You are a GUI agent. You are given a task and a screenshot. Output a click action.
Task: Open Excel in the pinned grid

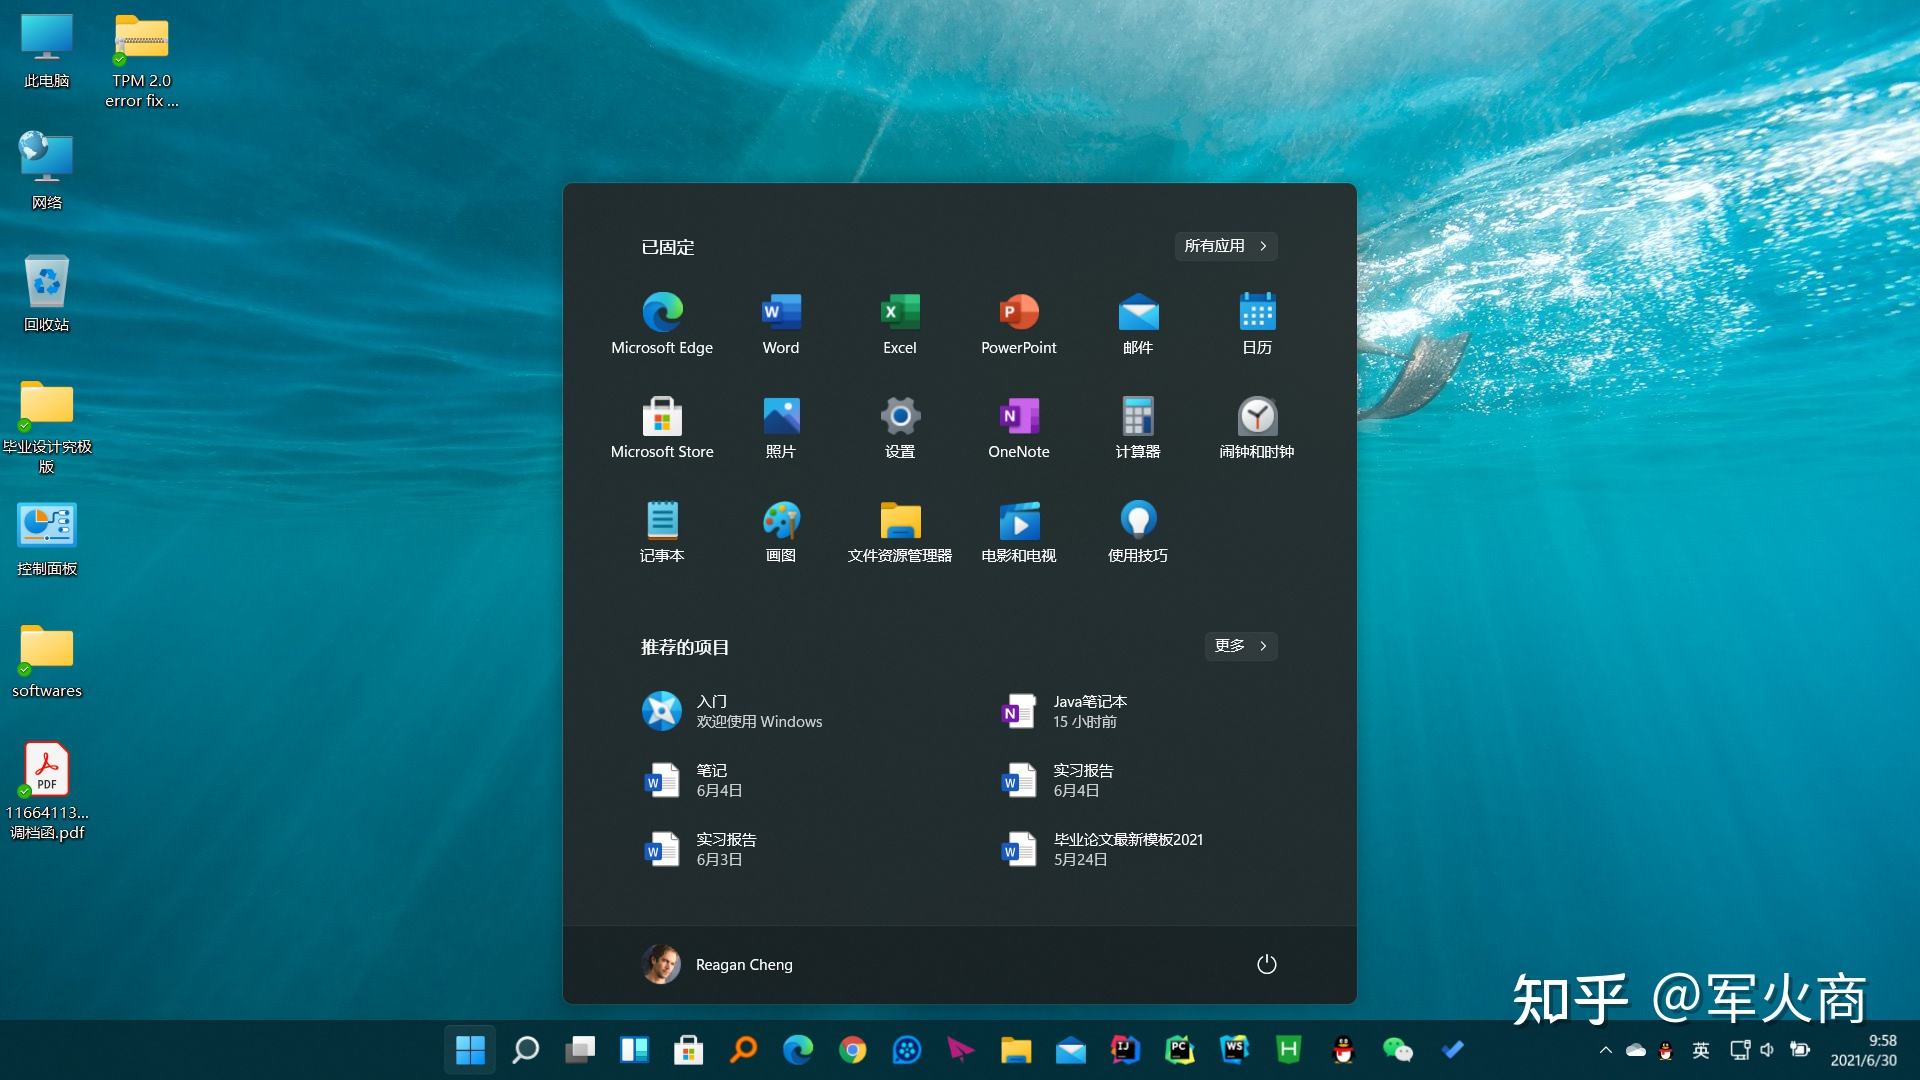[x=900, y=324]
